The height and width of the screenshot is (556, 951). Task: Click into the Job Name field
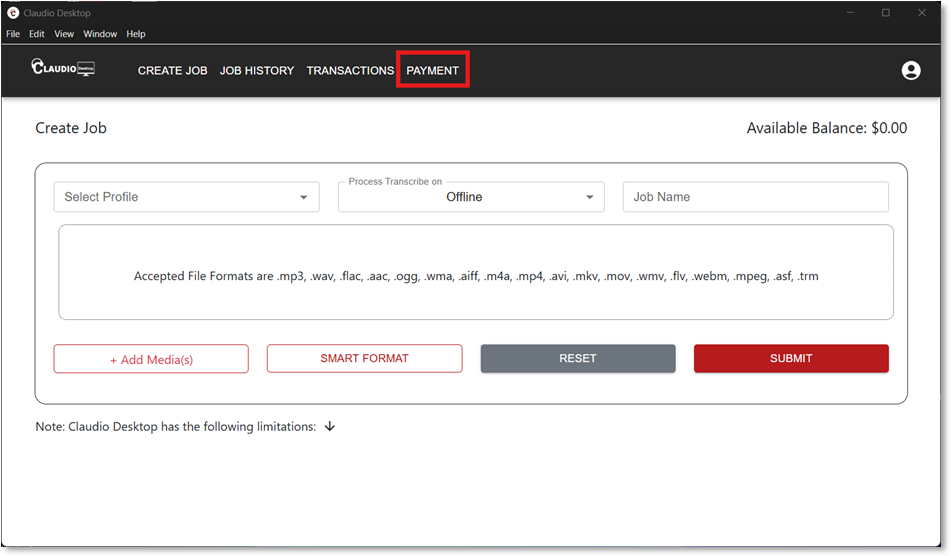pyautogui.click(x=756, y=196)
